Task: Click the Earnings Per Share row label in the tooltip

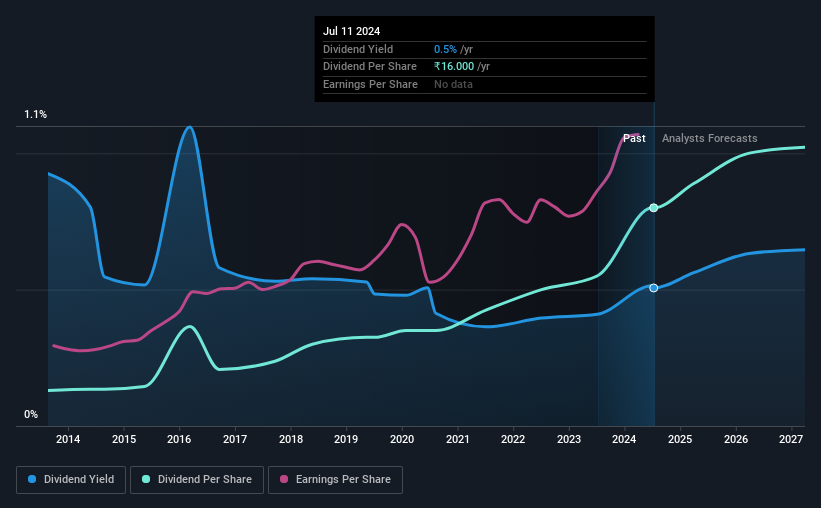Action: [370, 84]
